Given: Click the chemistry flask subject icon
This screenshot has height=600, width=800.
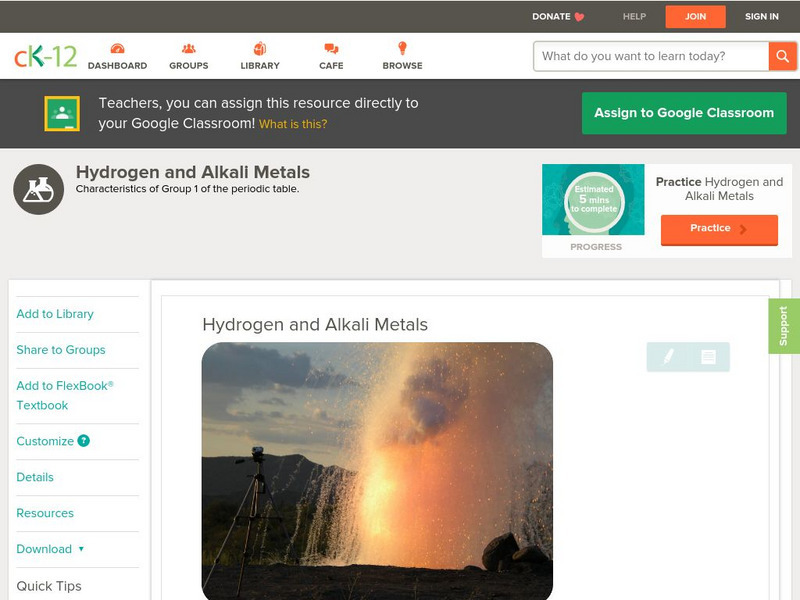Looking at the screenshot, I should tap(39, 189).
